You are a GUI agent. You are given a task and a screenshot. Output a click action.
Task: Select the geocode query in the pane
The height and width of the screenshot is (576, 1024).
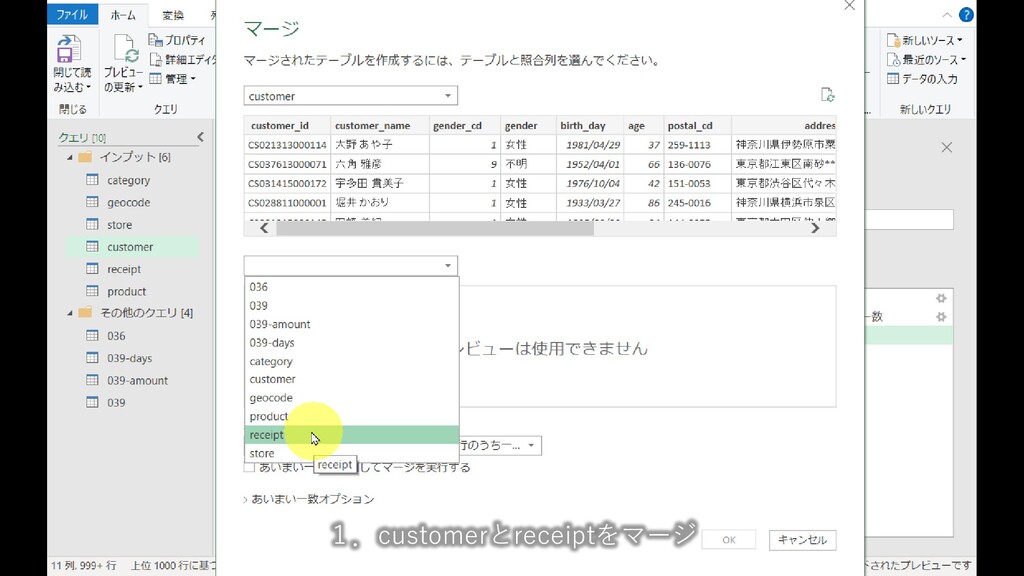129,202
